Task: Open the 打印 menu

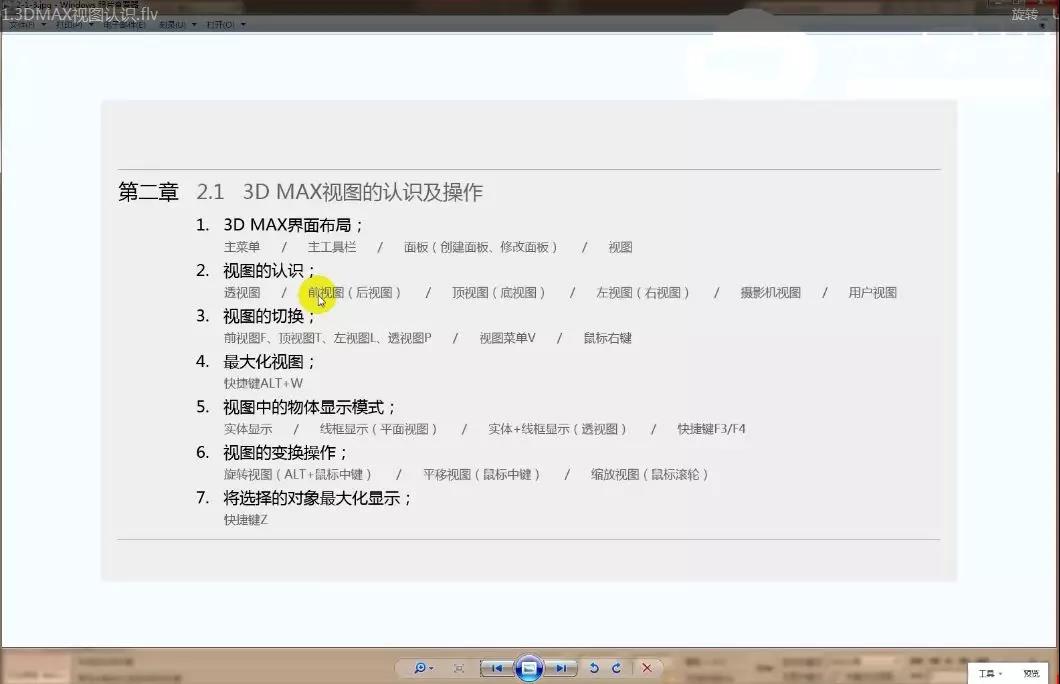Action: click(74, 24)
